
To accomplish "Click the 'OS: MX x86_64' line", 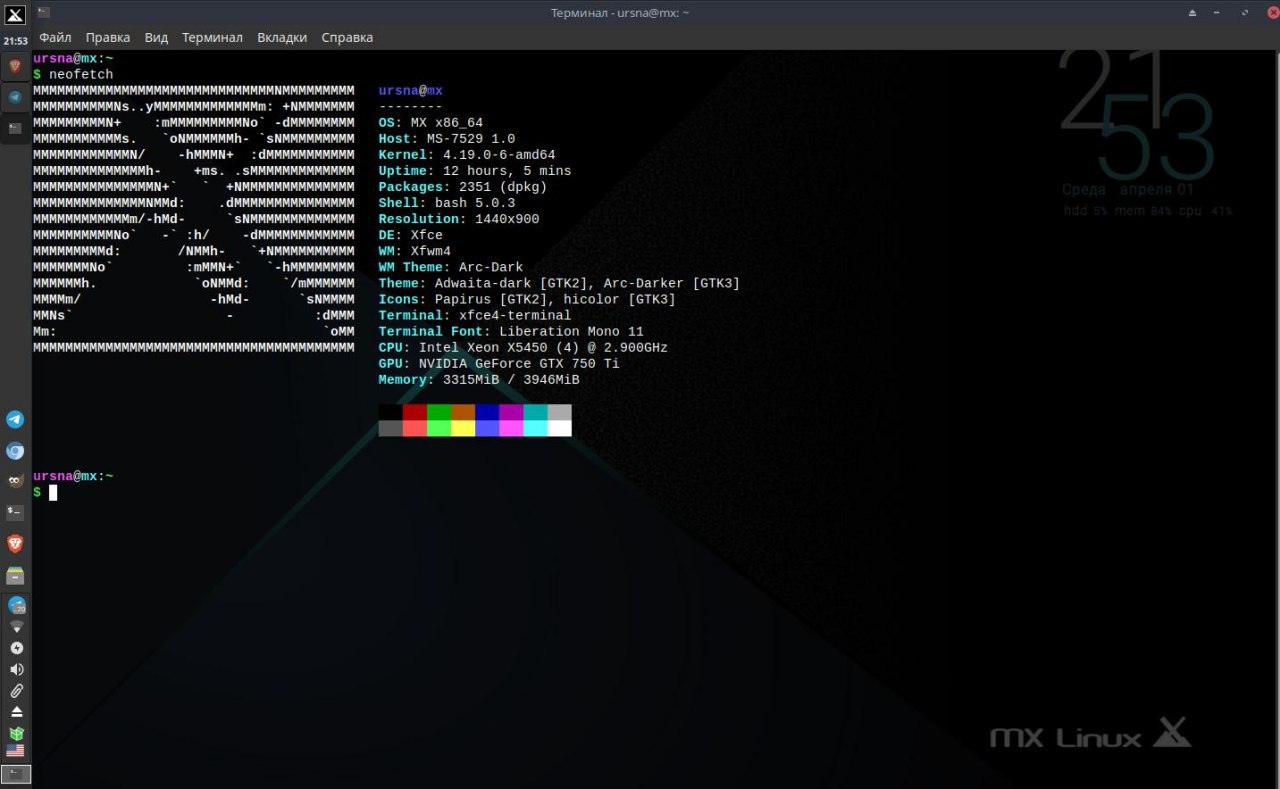I will click(x=431, y=122).
